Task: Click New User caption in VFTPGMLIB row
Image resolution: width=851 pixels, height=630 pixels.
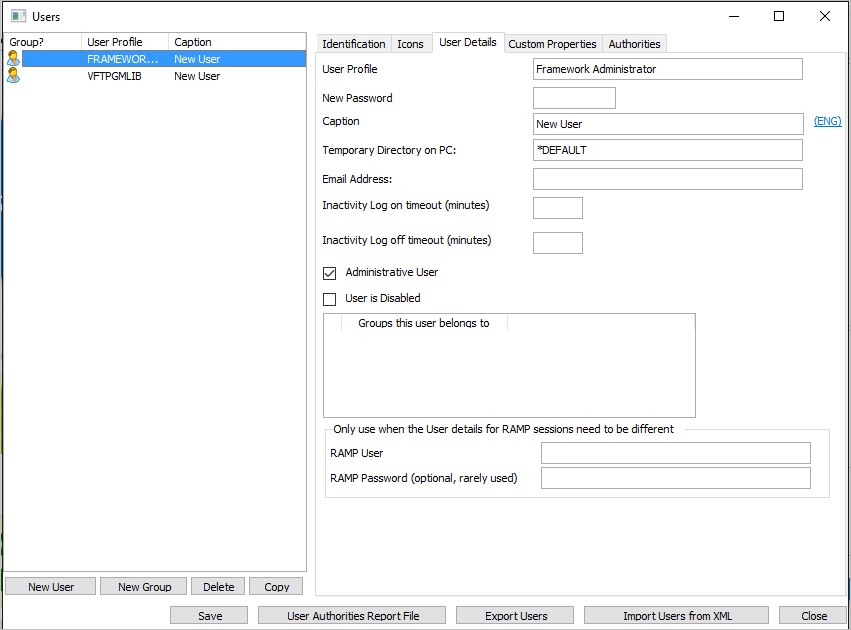Action: tap(197, 76)
